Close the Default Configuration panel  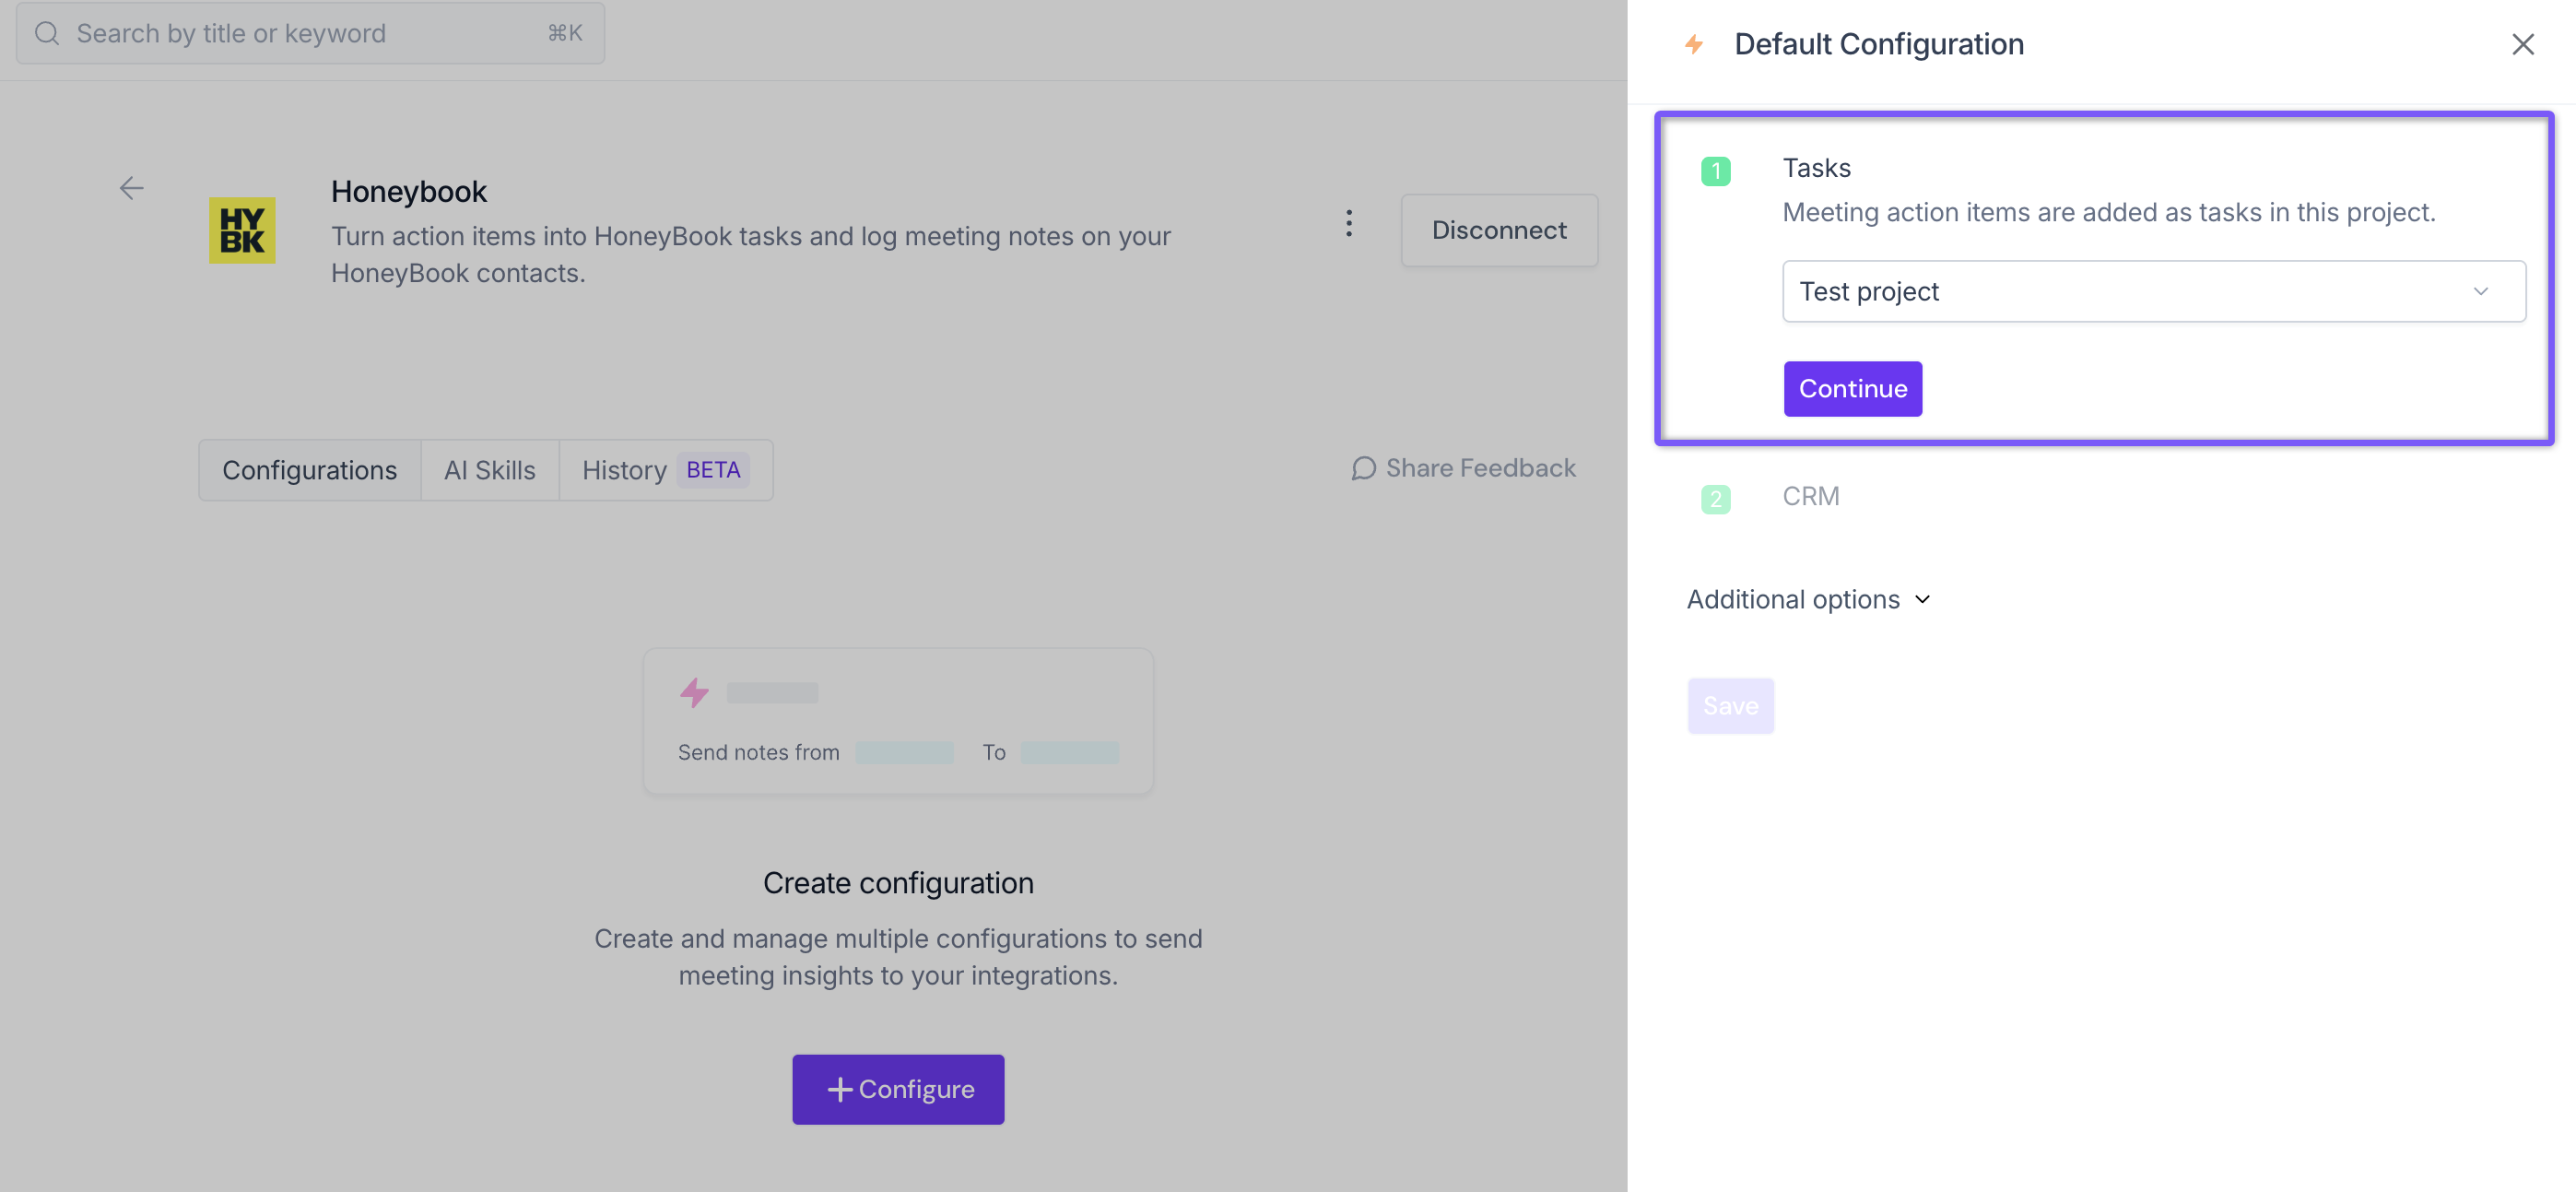(x=2522, y=44)
